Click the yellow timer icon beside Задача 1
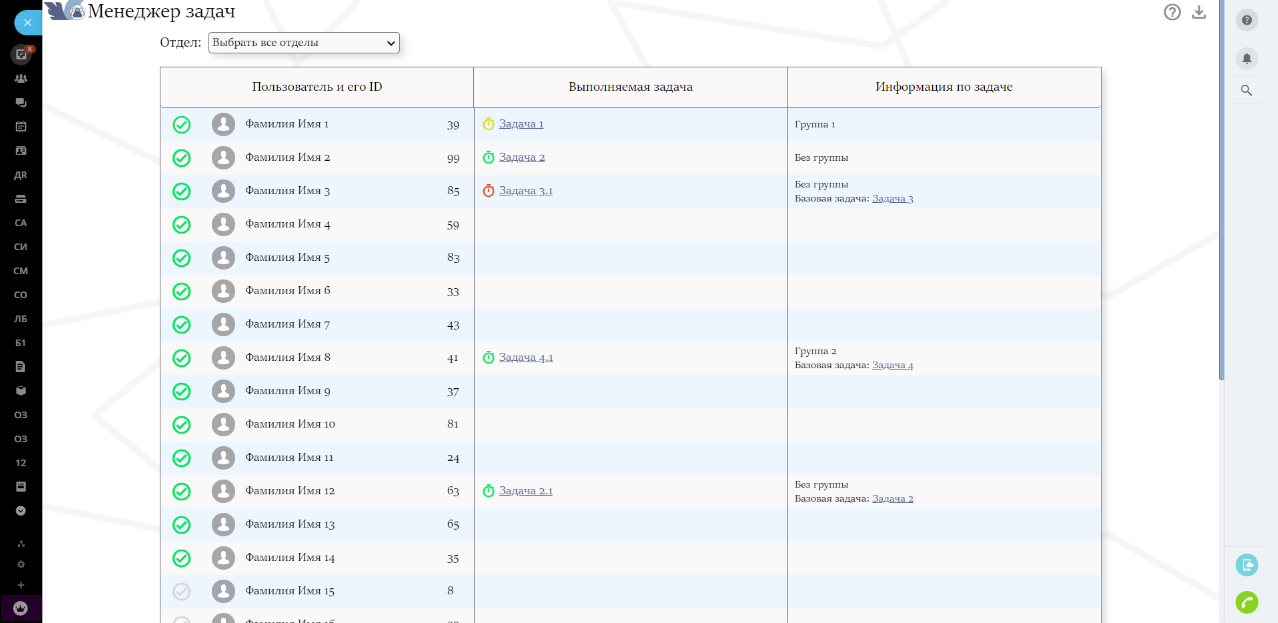Viewport: 1278px width, 623px height. 488,124
